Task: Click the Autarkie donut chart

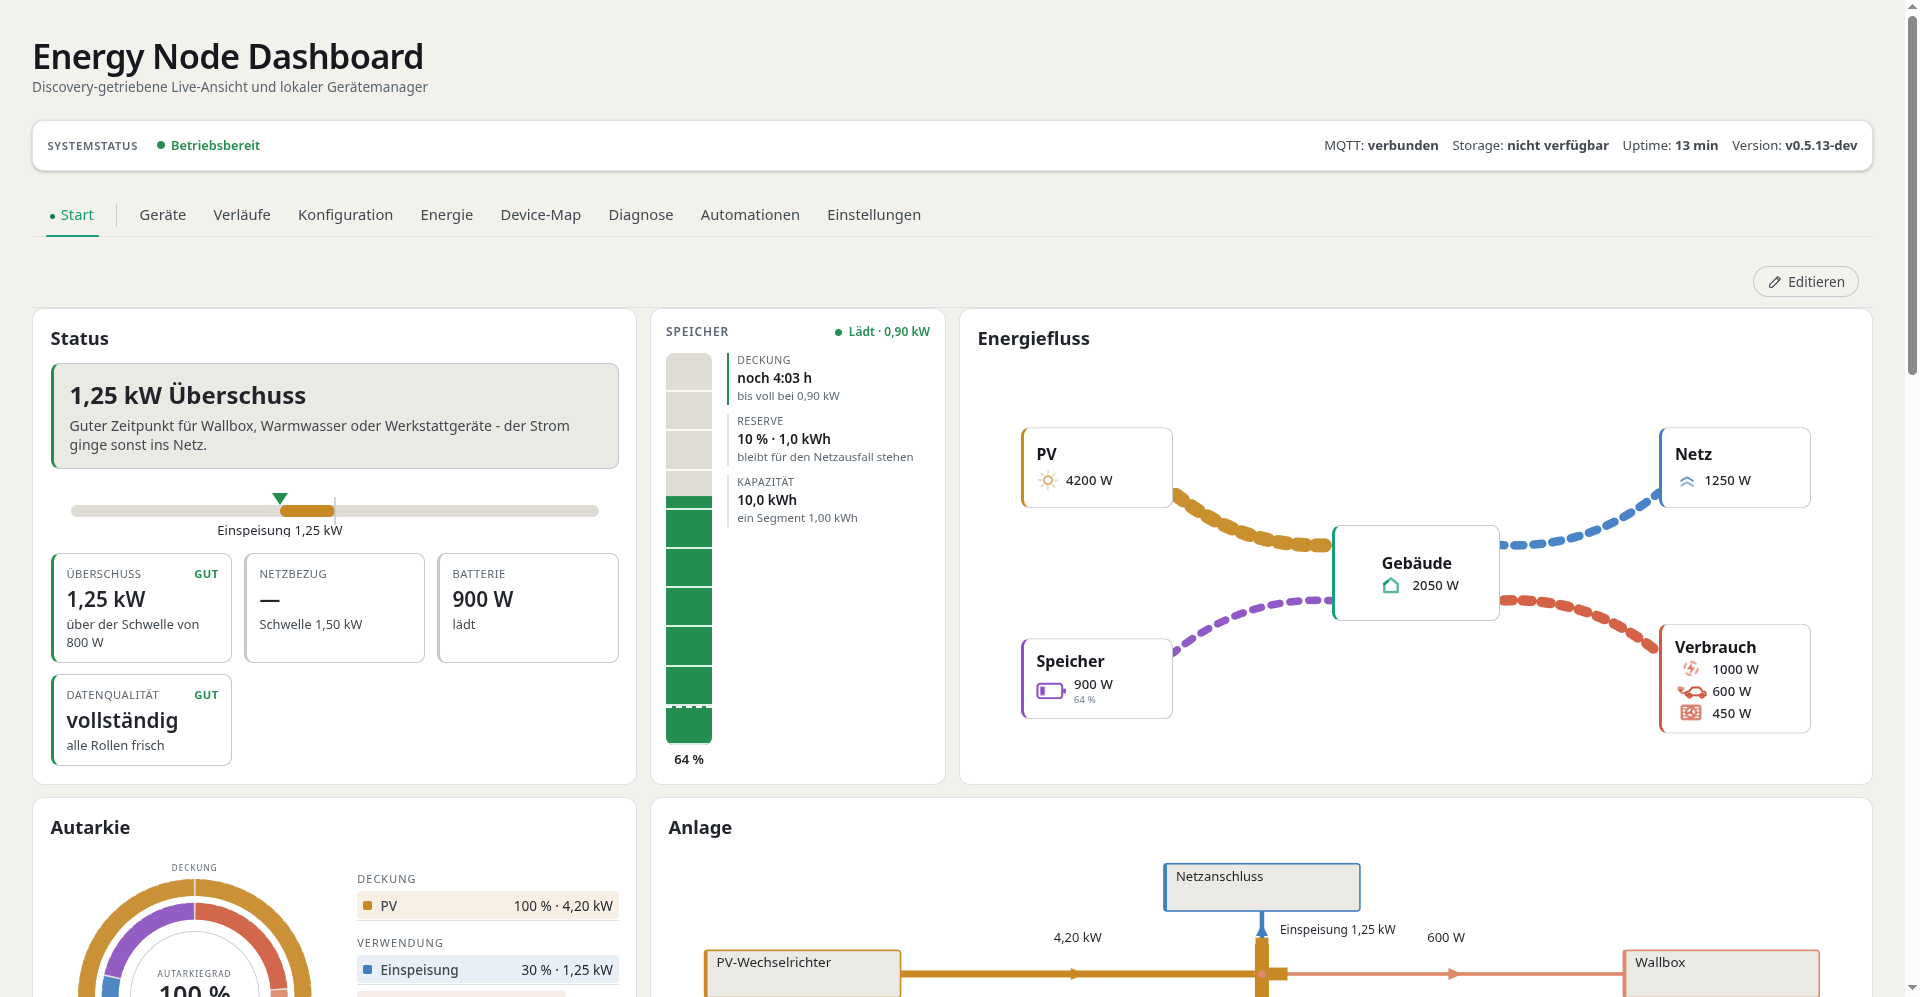Action: click(195, 938)
